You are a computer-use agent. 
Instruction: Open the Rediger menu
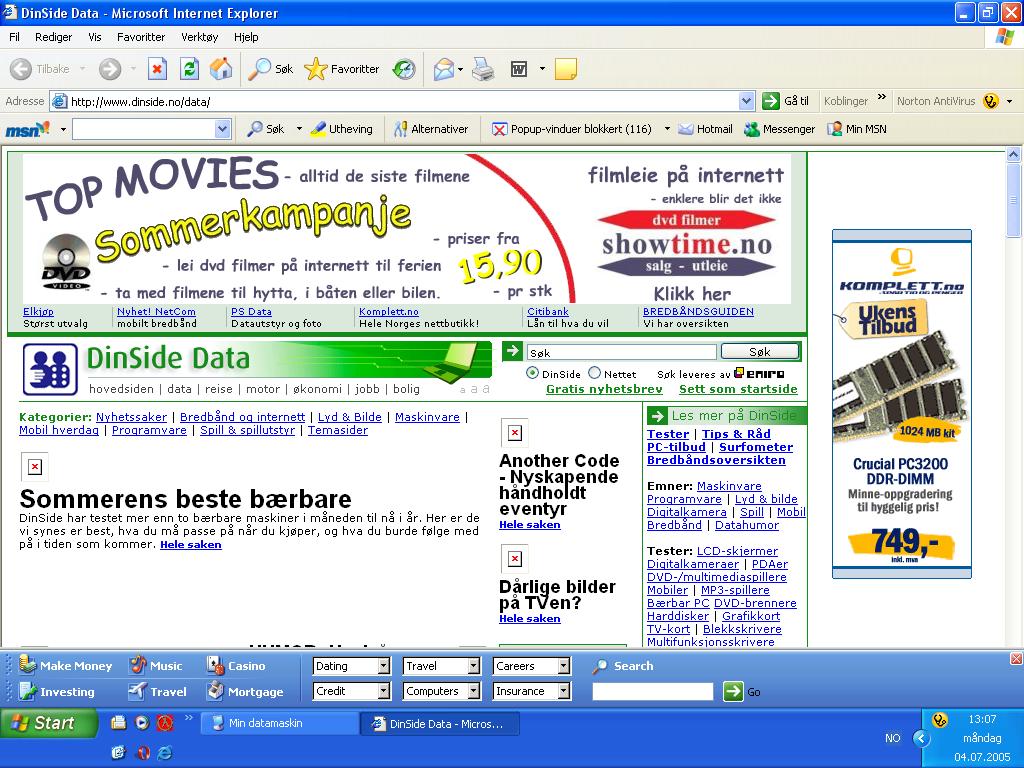(54, 37)
